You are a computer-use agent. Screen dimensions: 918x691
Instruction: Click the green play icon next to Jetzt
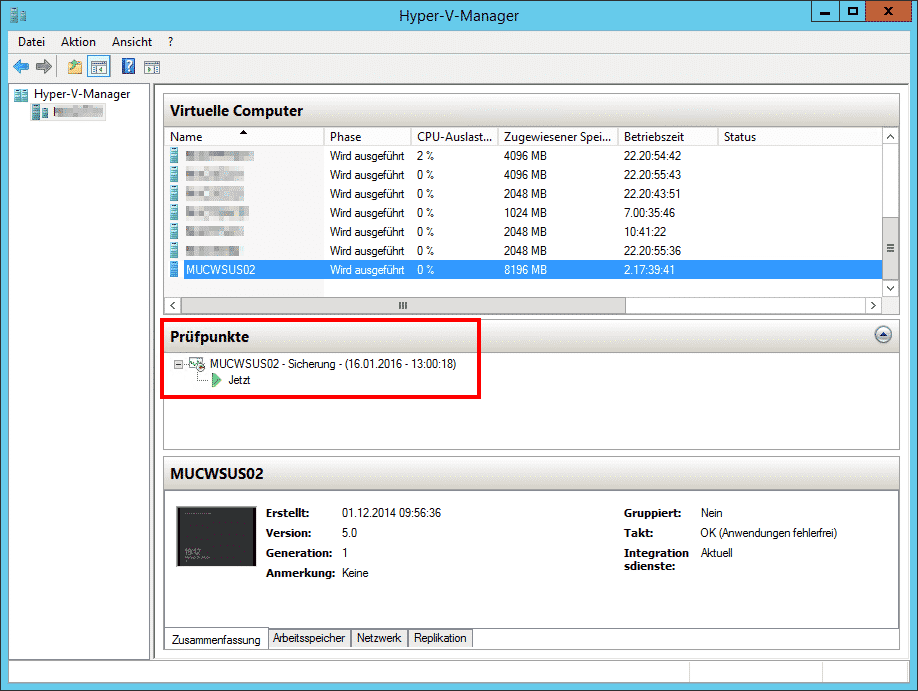click(217, 381)
